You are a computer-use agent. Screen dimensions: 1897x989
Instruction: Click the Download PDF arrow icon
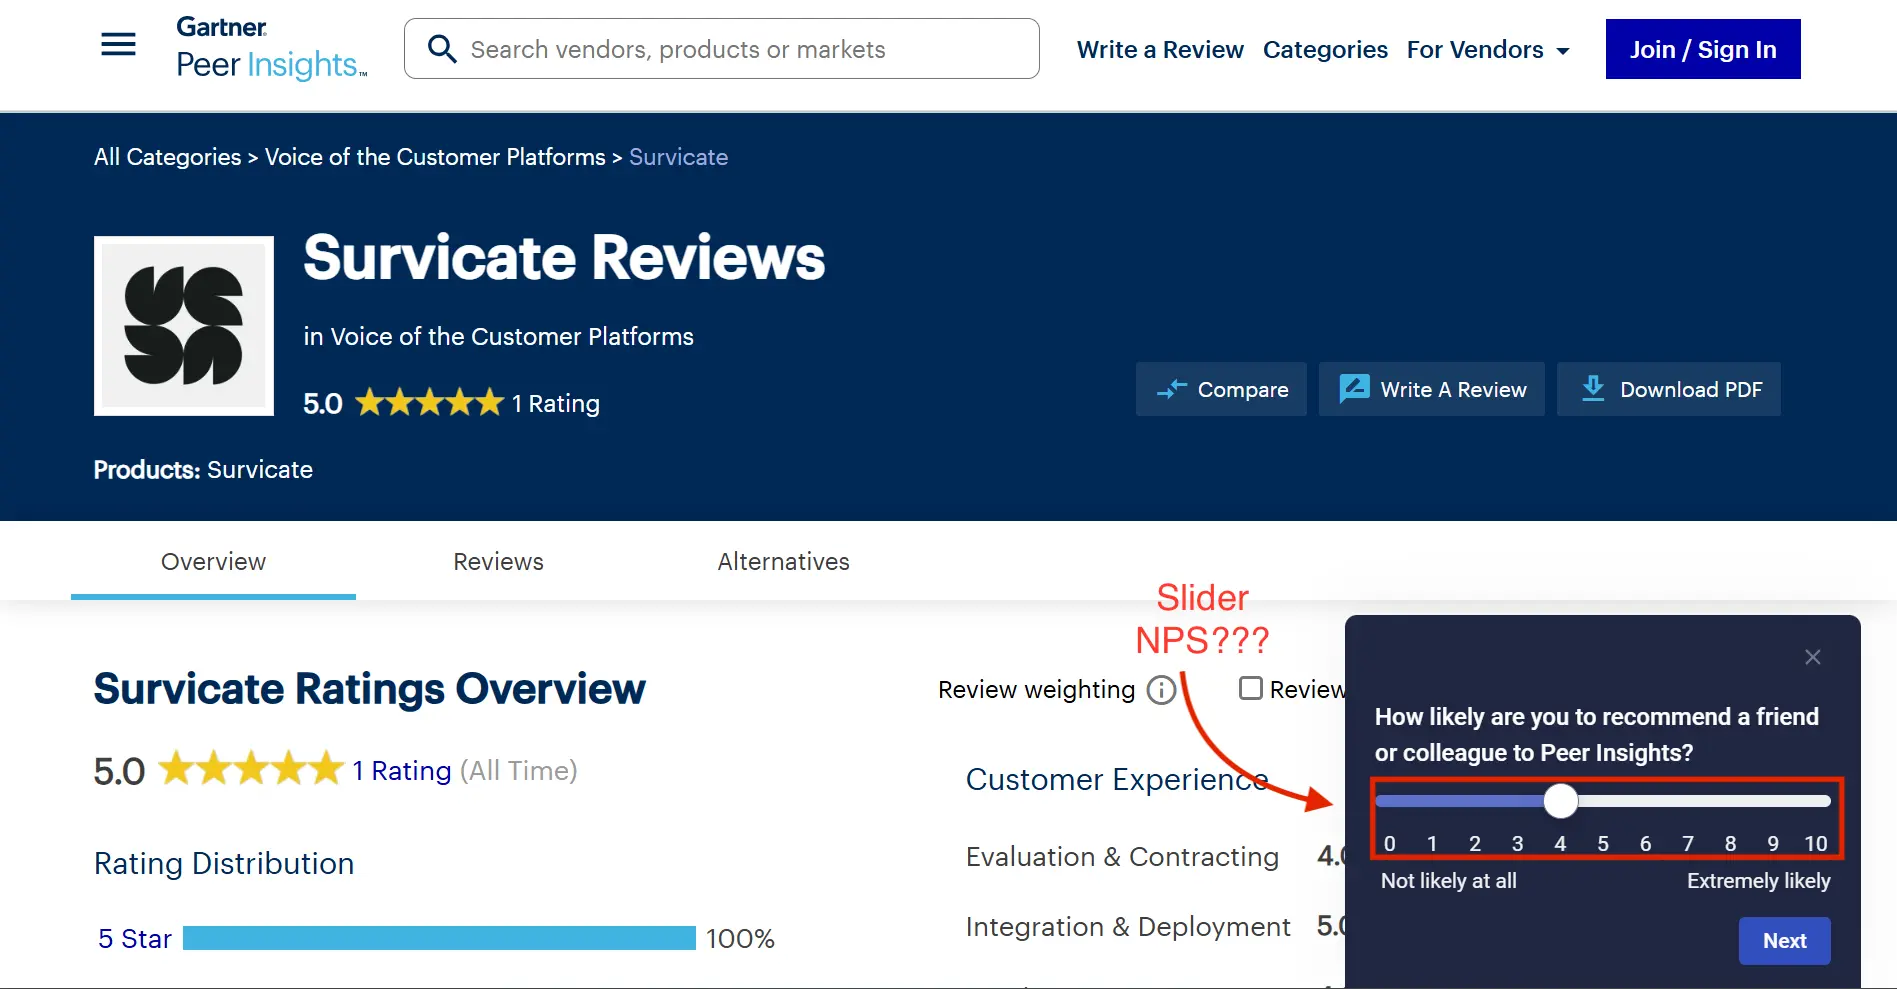(1593, 388)
